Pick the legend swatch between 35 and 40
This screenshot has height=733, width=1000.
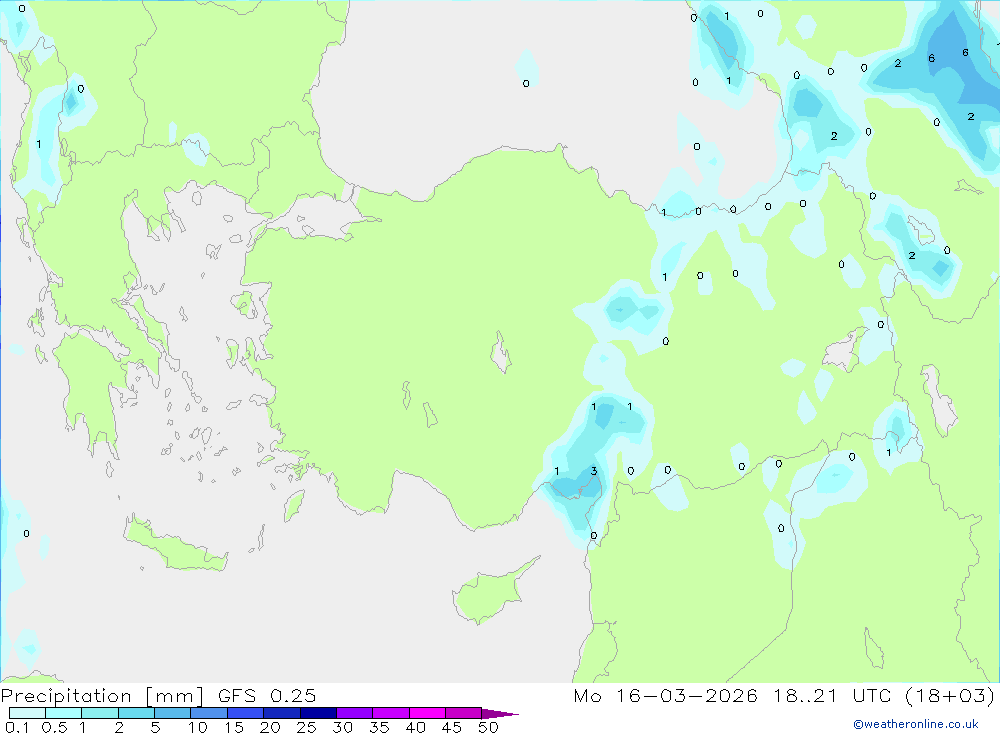(391, 713)
